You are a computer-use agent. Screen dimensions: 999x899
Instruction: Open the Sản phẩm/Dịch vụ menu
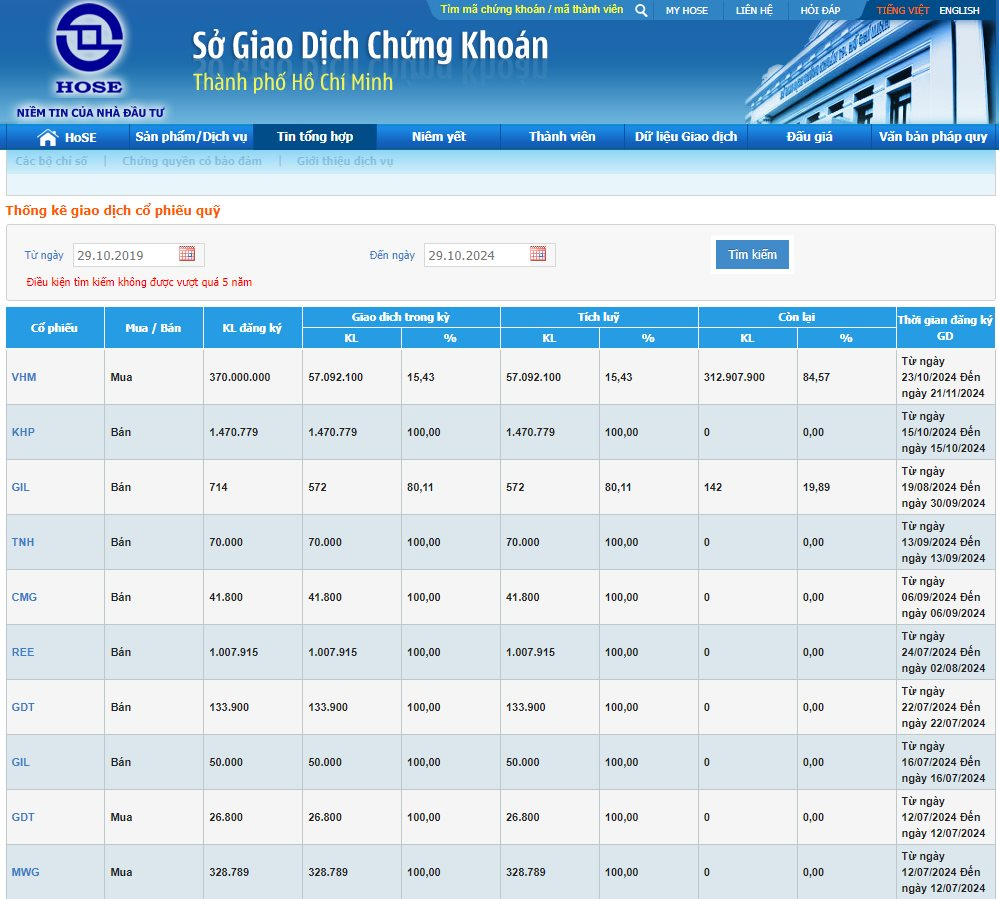(x=191, y=136)
